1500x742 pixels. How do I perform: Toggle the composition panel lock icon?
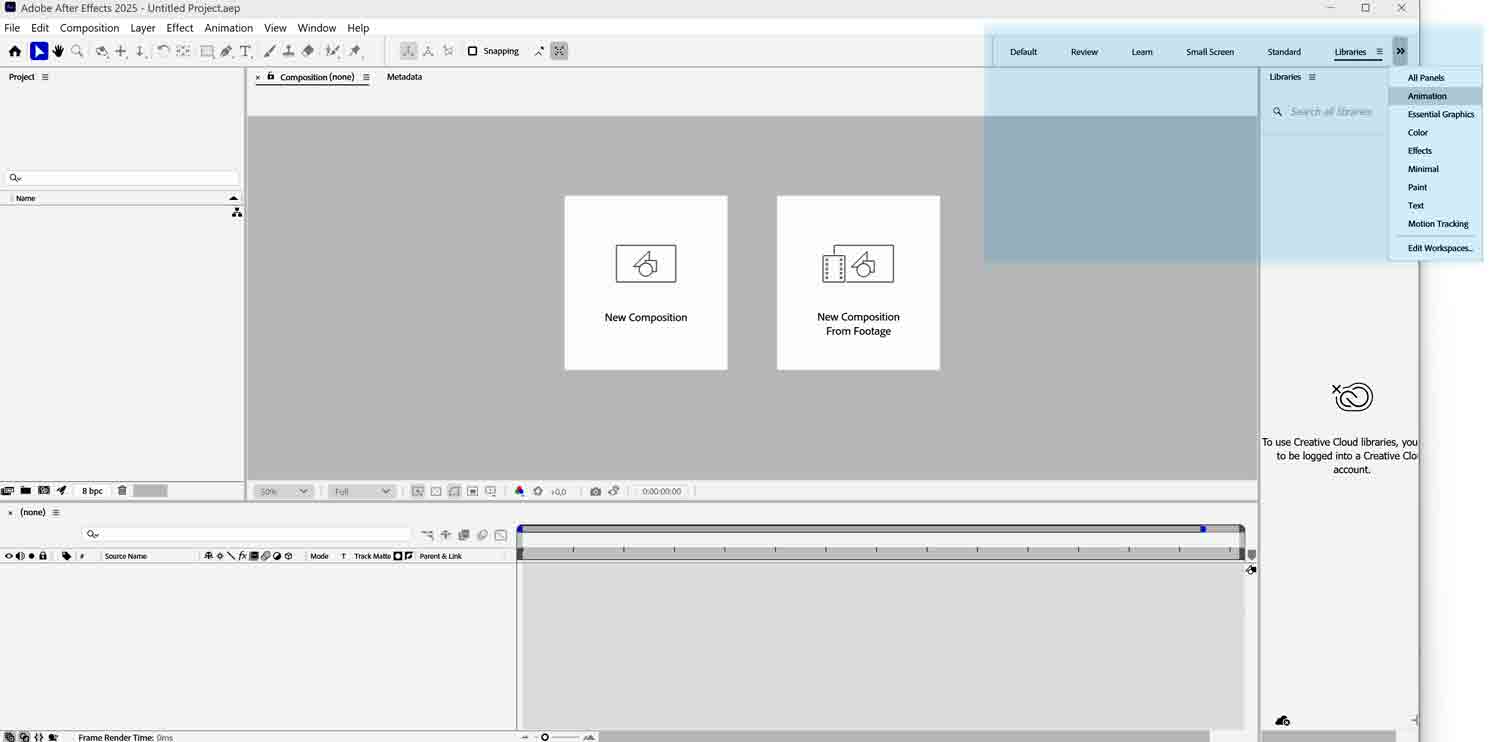coord(271,76)
